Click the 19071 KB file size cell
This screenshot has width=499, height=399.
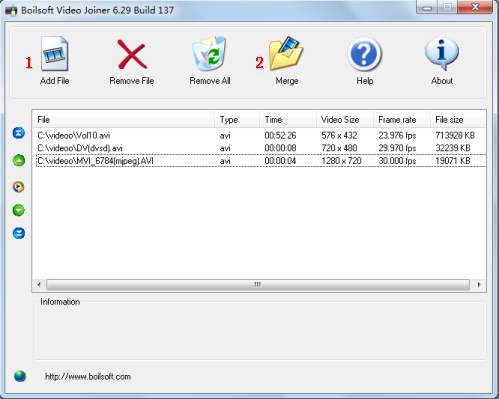pos(453,161)
